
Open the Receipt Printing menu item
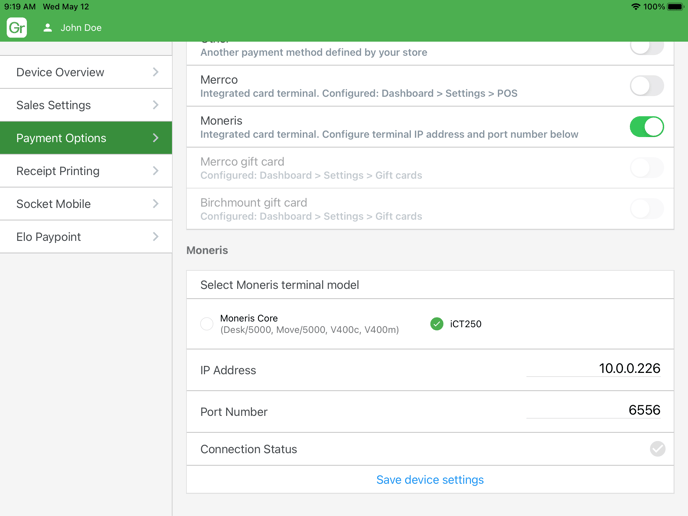pyautogui.click(x=85, y=171)
